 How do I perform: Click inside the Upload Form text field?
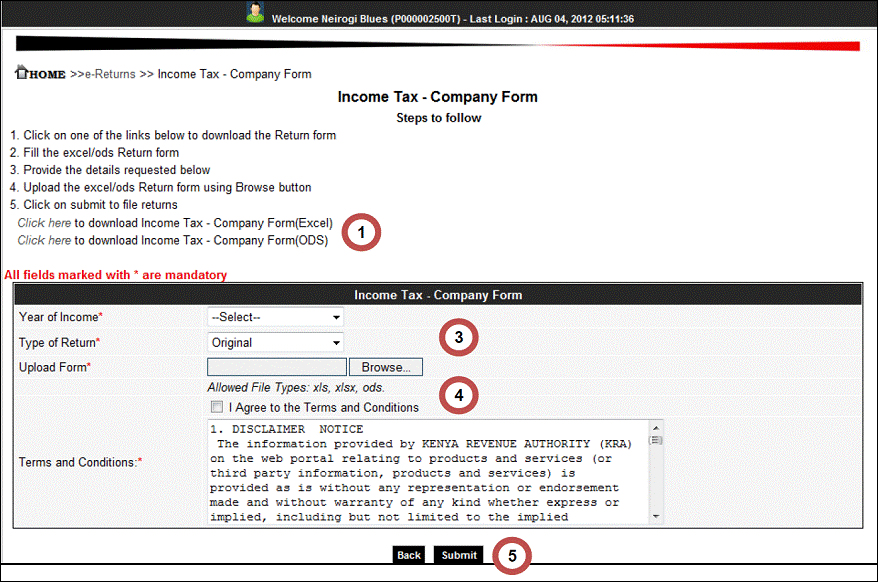(x=276, y=366)
